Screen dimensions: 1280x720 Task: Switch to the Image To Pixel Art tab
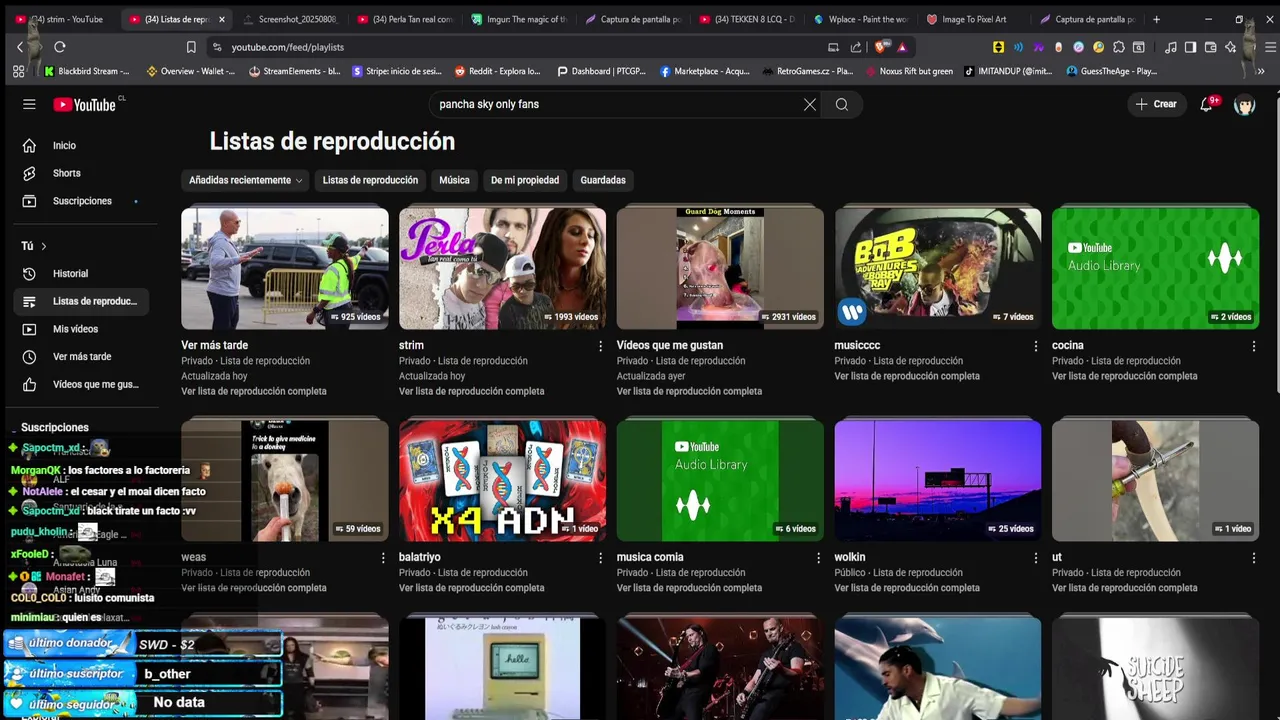[x=976, y=19]
